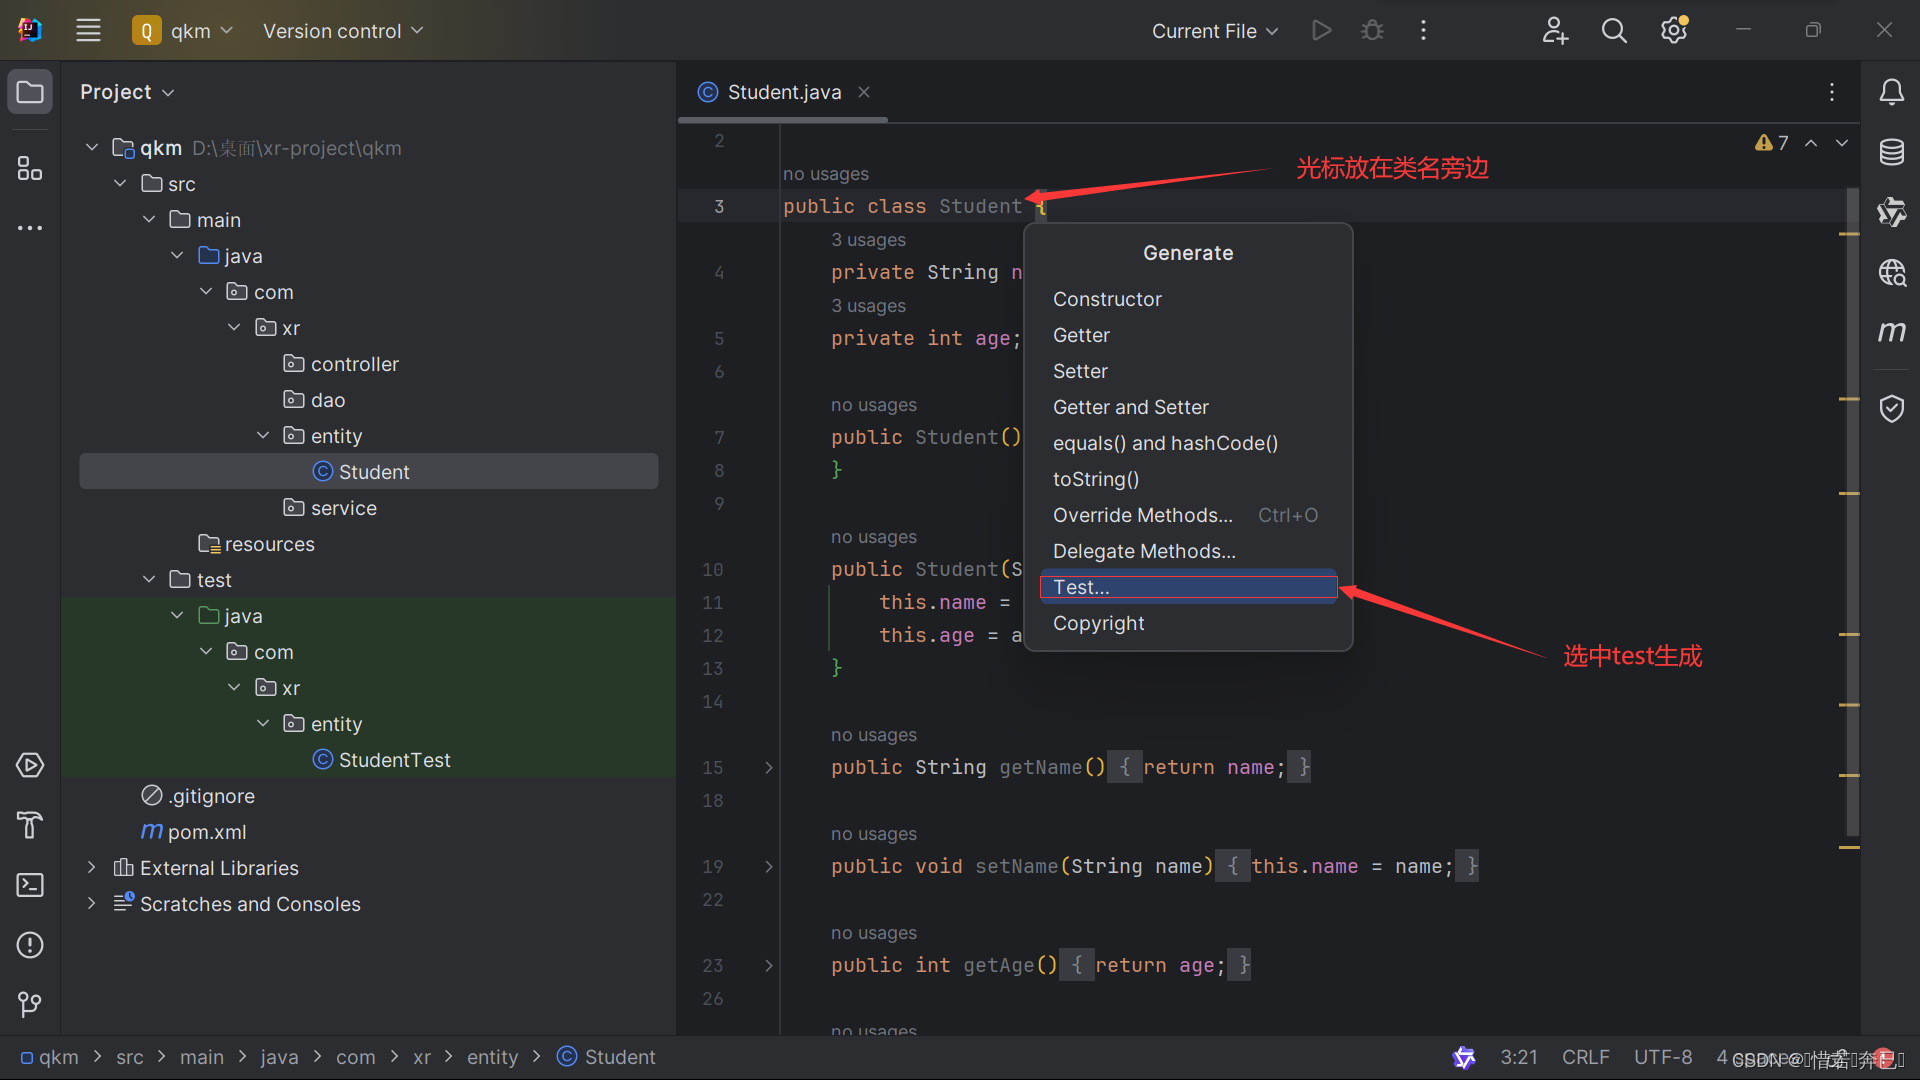The image size is (1920, 1080).
Task: Choose toString() in Generate menu
Action: pos(1188,479)
